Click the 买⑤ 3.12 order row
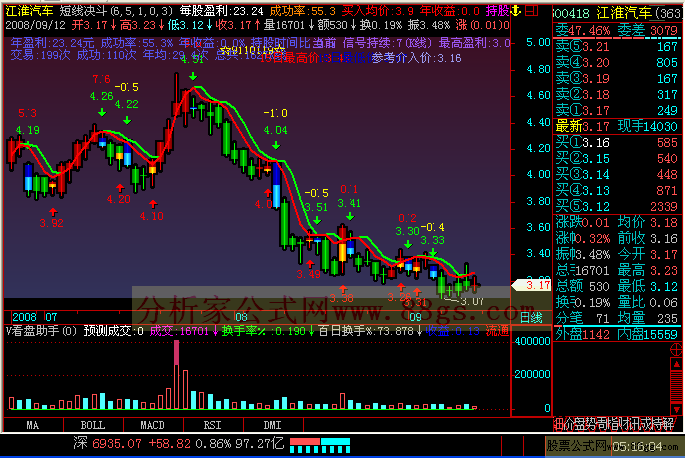685x458 pixels. click(x=616, y=207)
